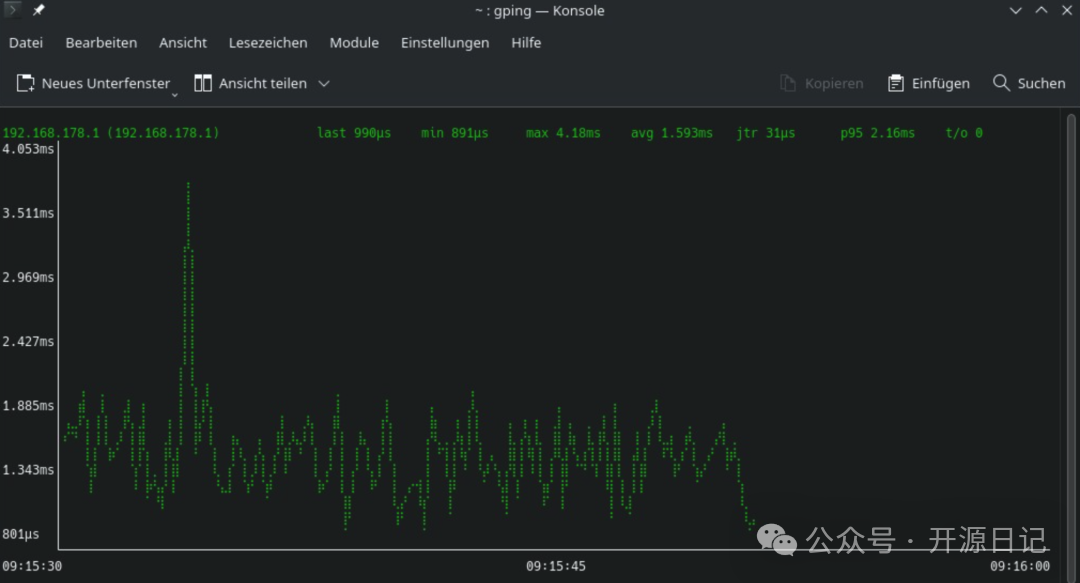Close the Konsole window

(x=1067, y=10)
